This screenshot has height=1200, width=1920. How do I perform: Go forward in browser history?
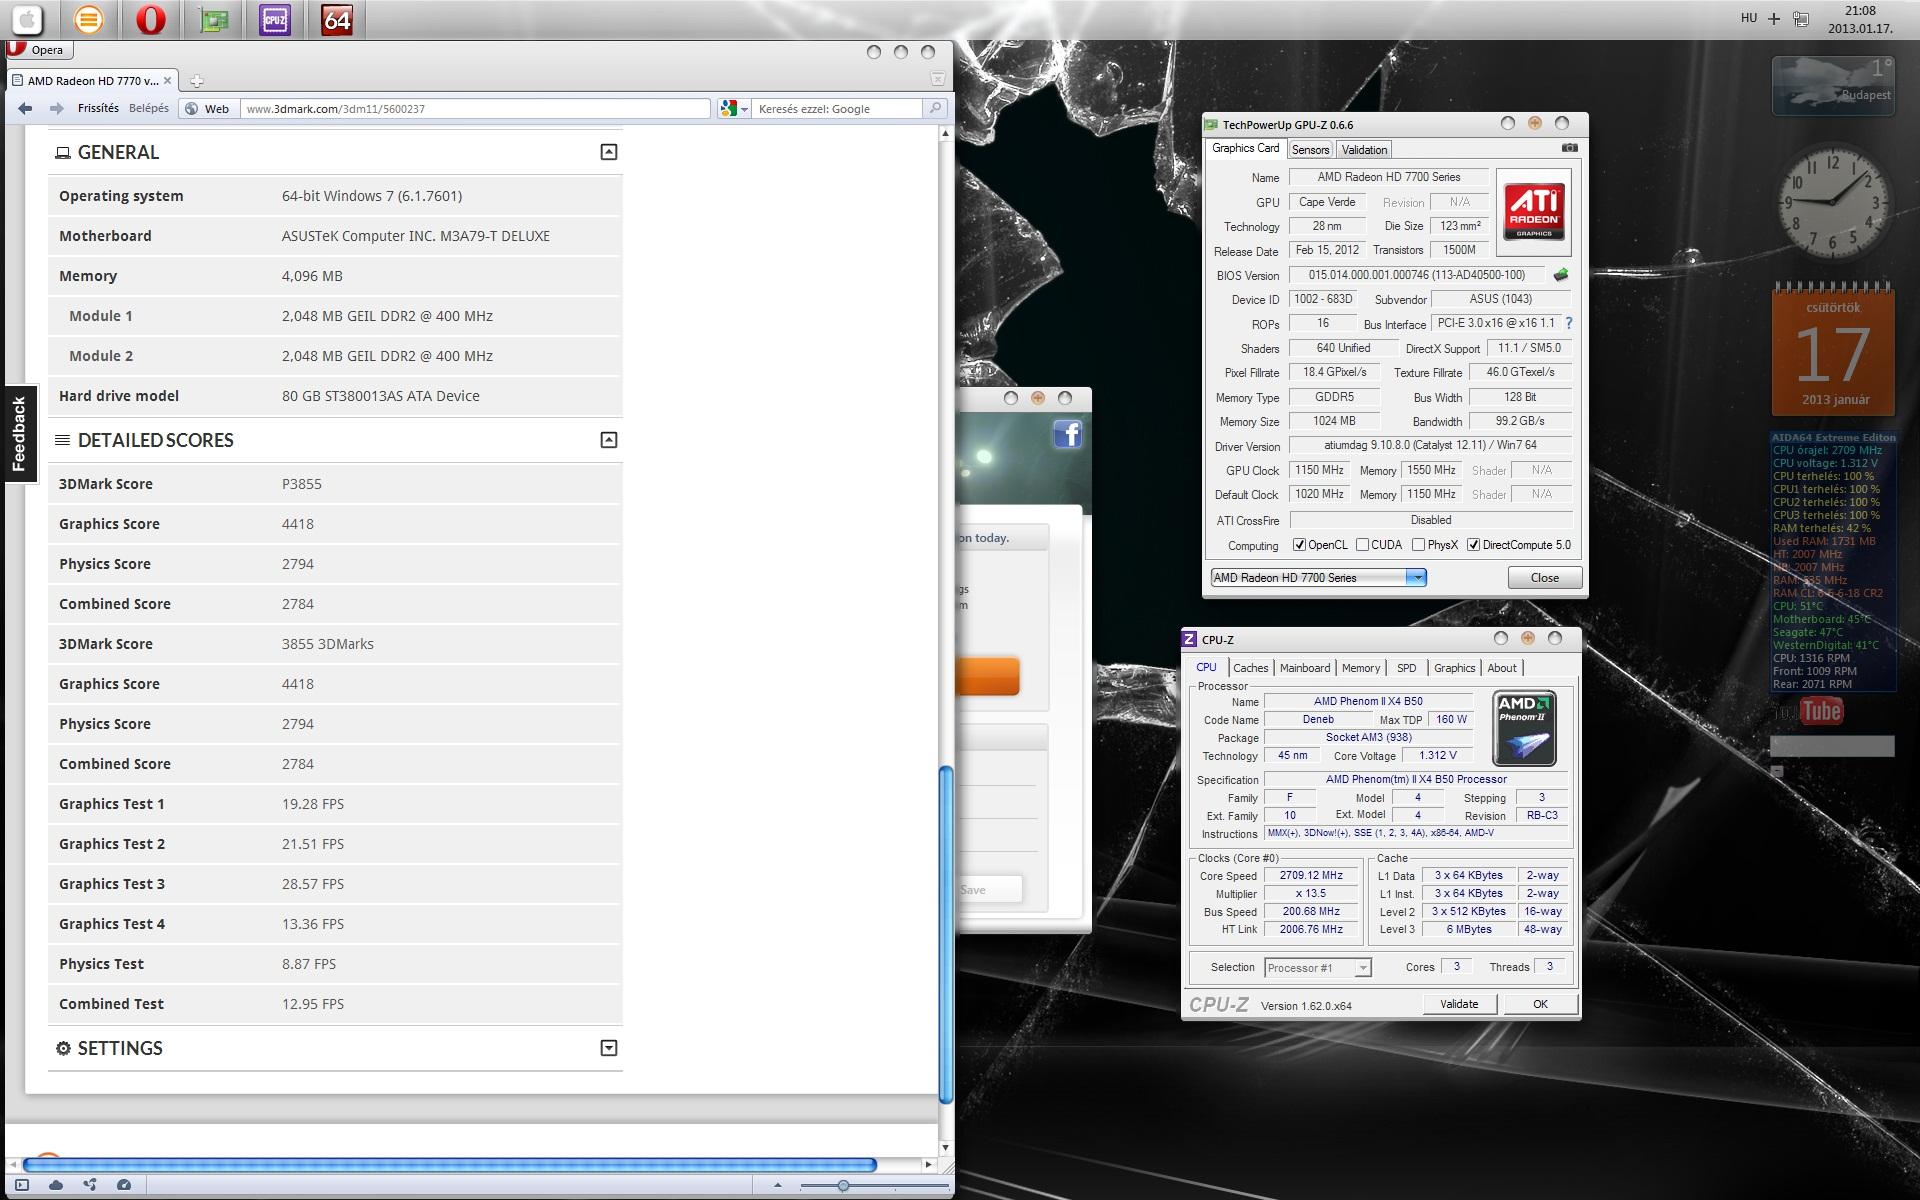[x=56, y=108]
